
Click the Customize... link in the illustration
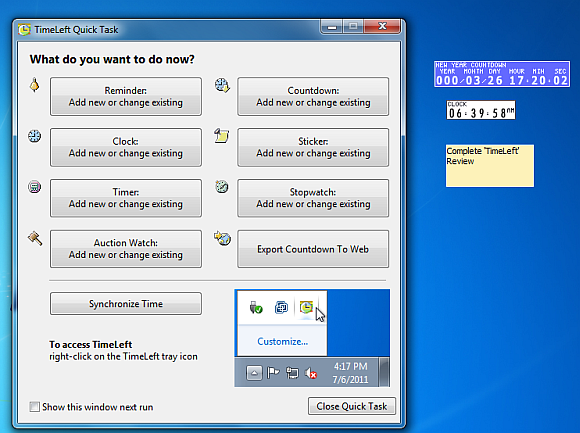283,341
